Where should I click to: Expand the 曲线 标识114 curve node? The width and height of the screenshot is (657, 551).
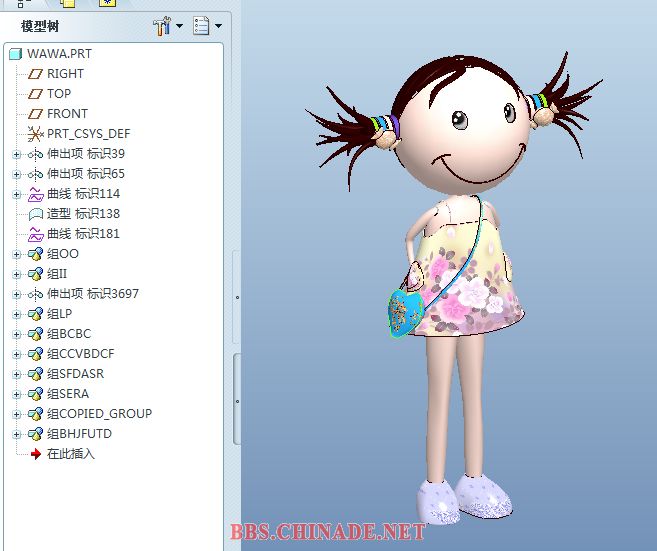[16, 194]
